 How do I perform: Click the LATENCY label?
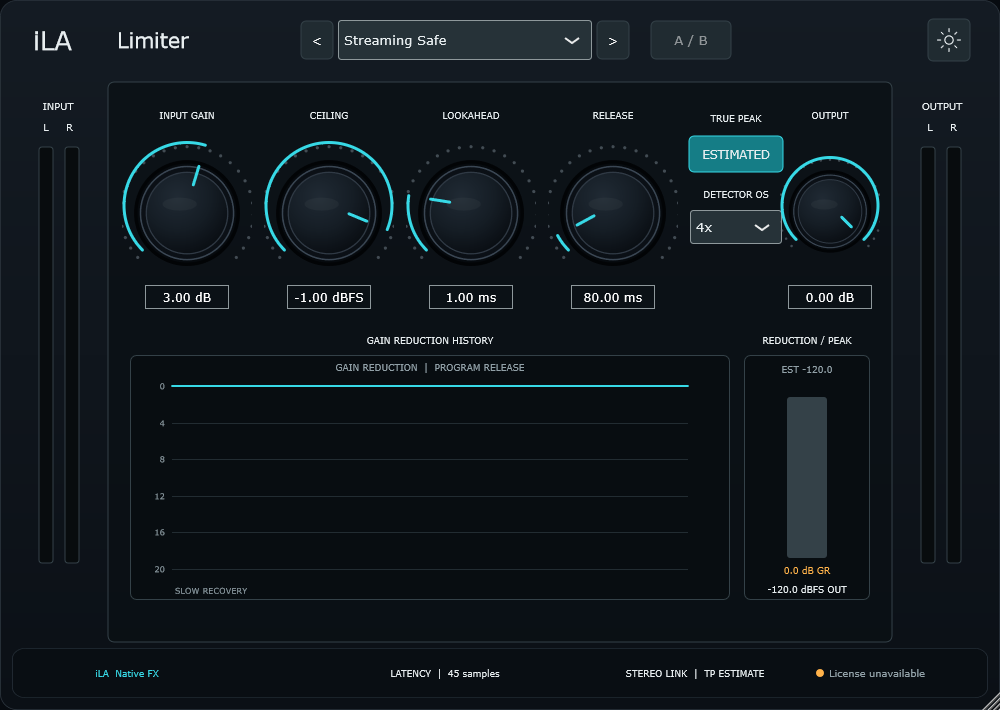click(411, 674)
